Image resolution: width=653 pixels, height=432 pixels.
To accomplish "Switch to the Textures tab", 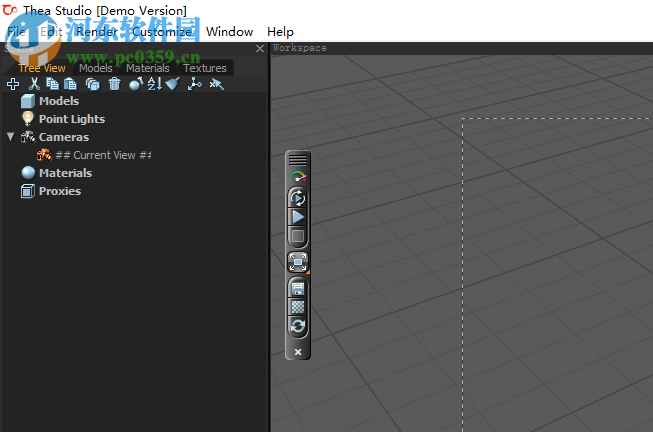I will [205, 68].
